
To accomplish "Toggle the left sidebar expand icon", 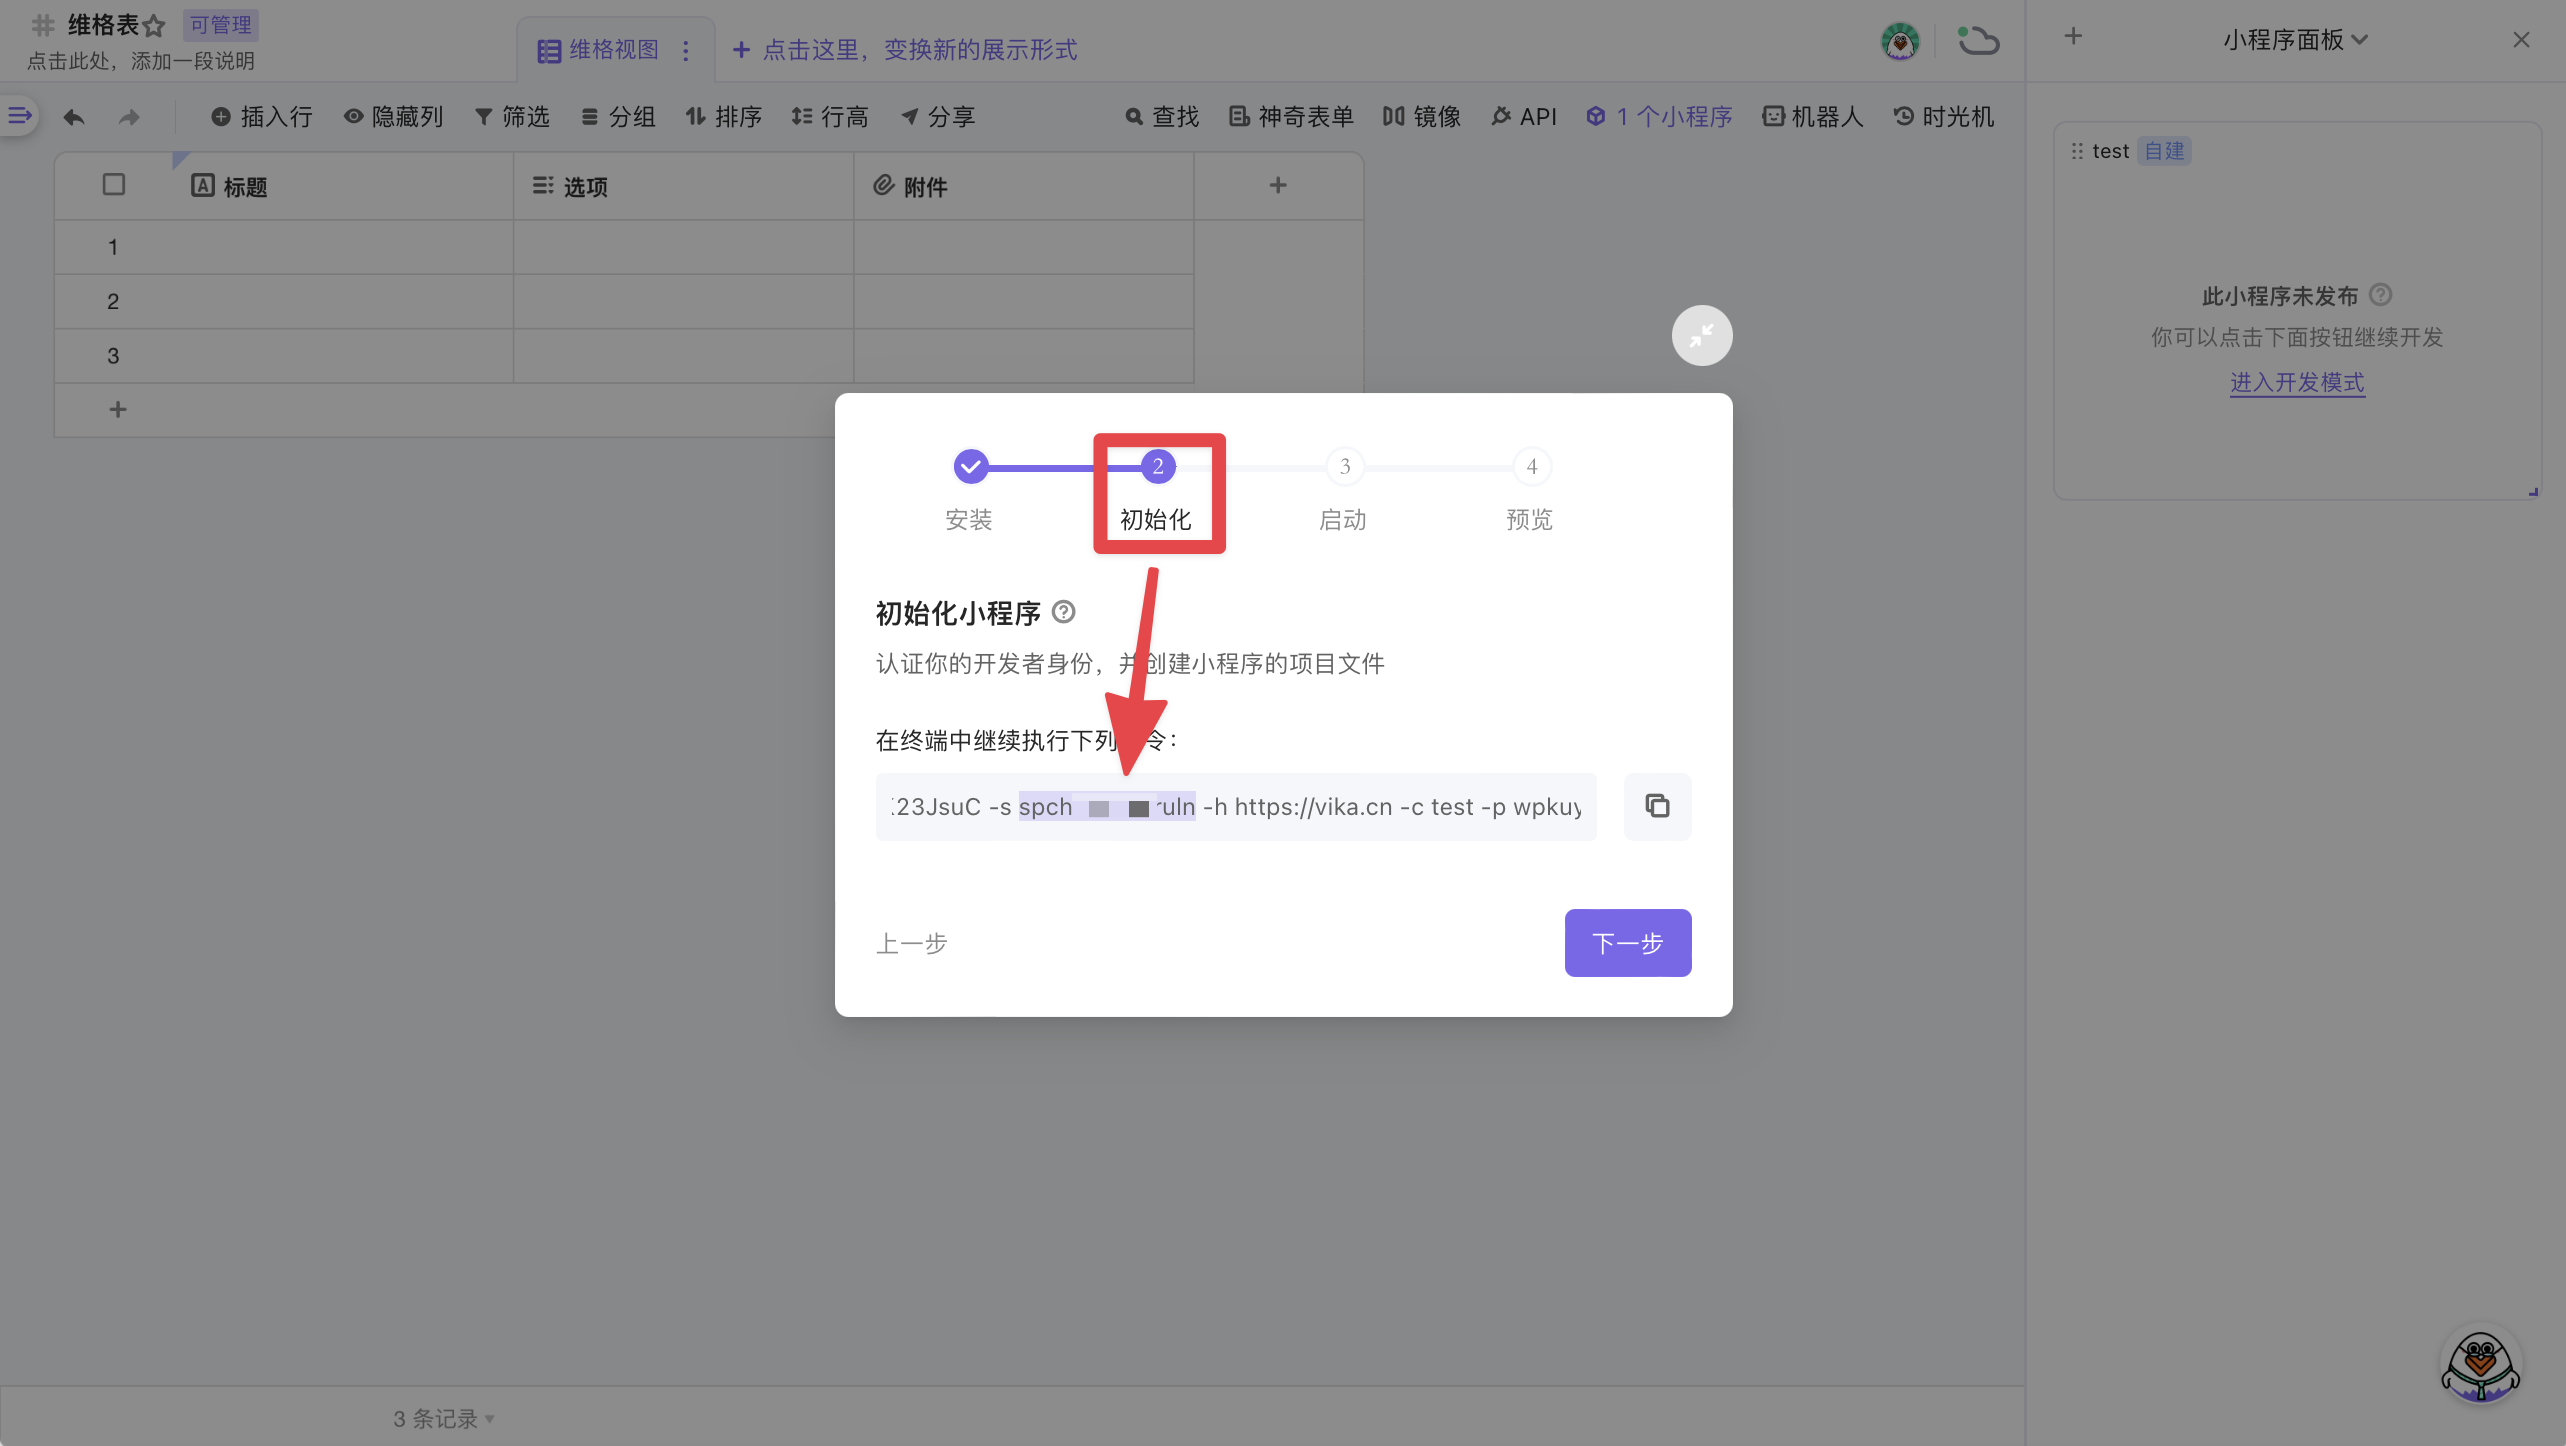I will (x=19, y=116).
